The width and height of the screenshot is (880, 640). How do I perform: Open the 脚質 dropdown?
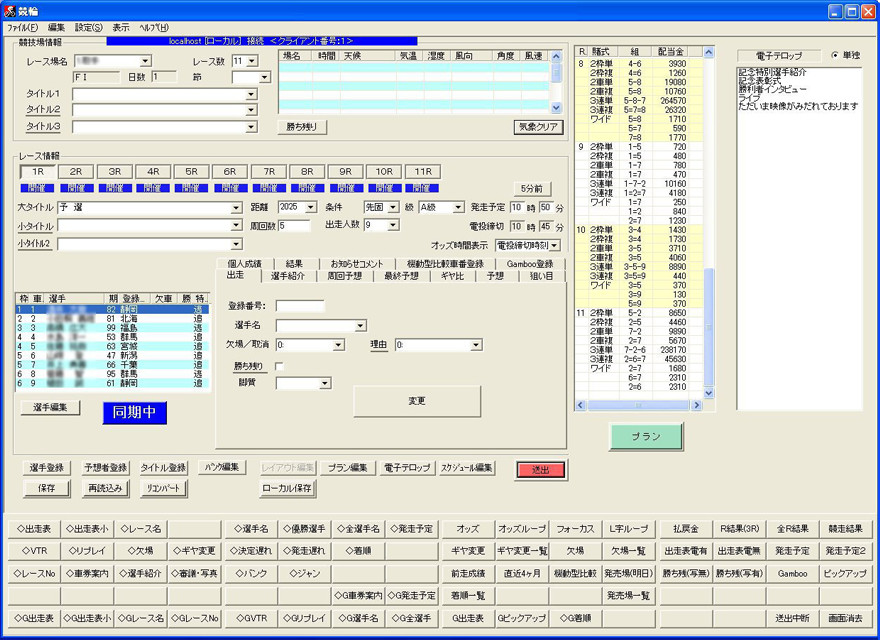tap(324, 383)
